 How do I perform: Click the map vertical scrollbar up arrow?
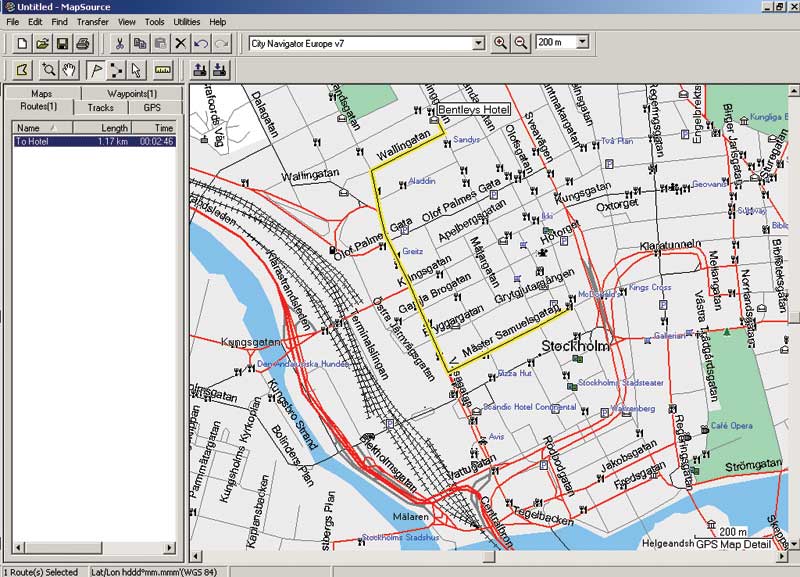[794, 91]
